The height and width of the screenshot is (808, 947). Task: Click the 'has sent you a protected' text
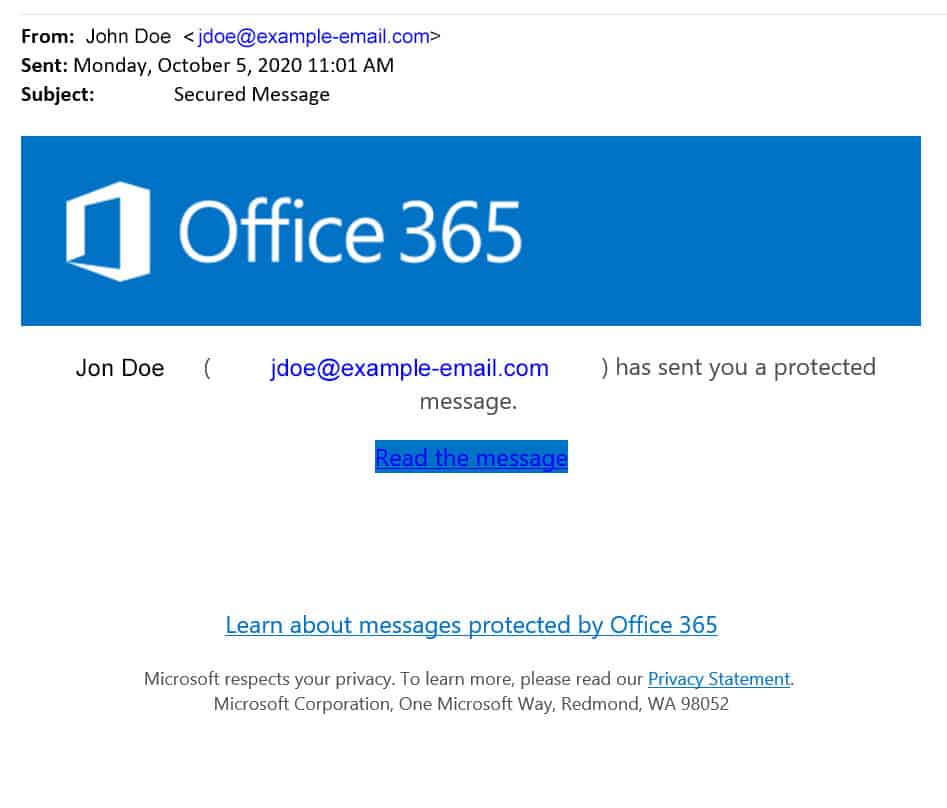[x=745, y=367]
